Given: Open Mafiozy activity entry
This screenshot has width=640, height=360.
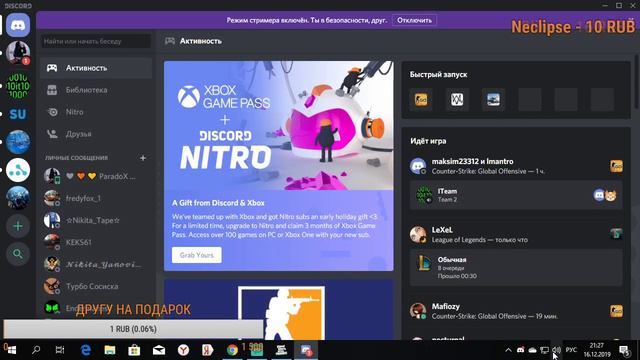Looking at the screenshot, I should [x=516, y=311].
